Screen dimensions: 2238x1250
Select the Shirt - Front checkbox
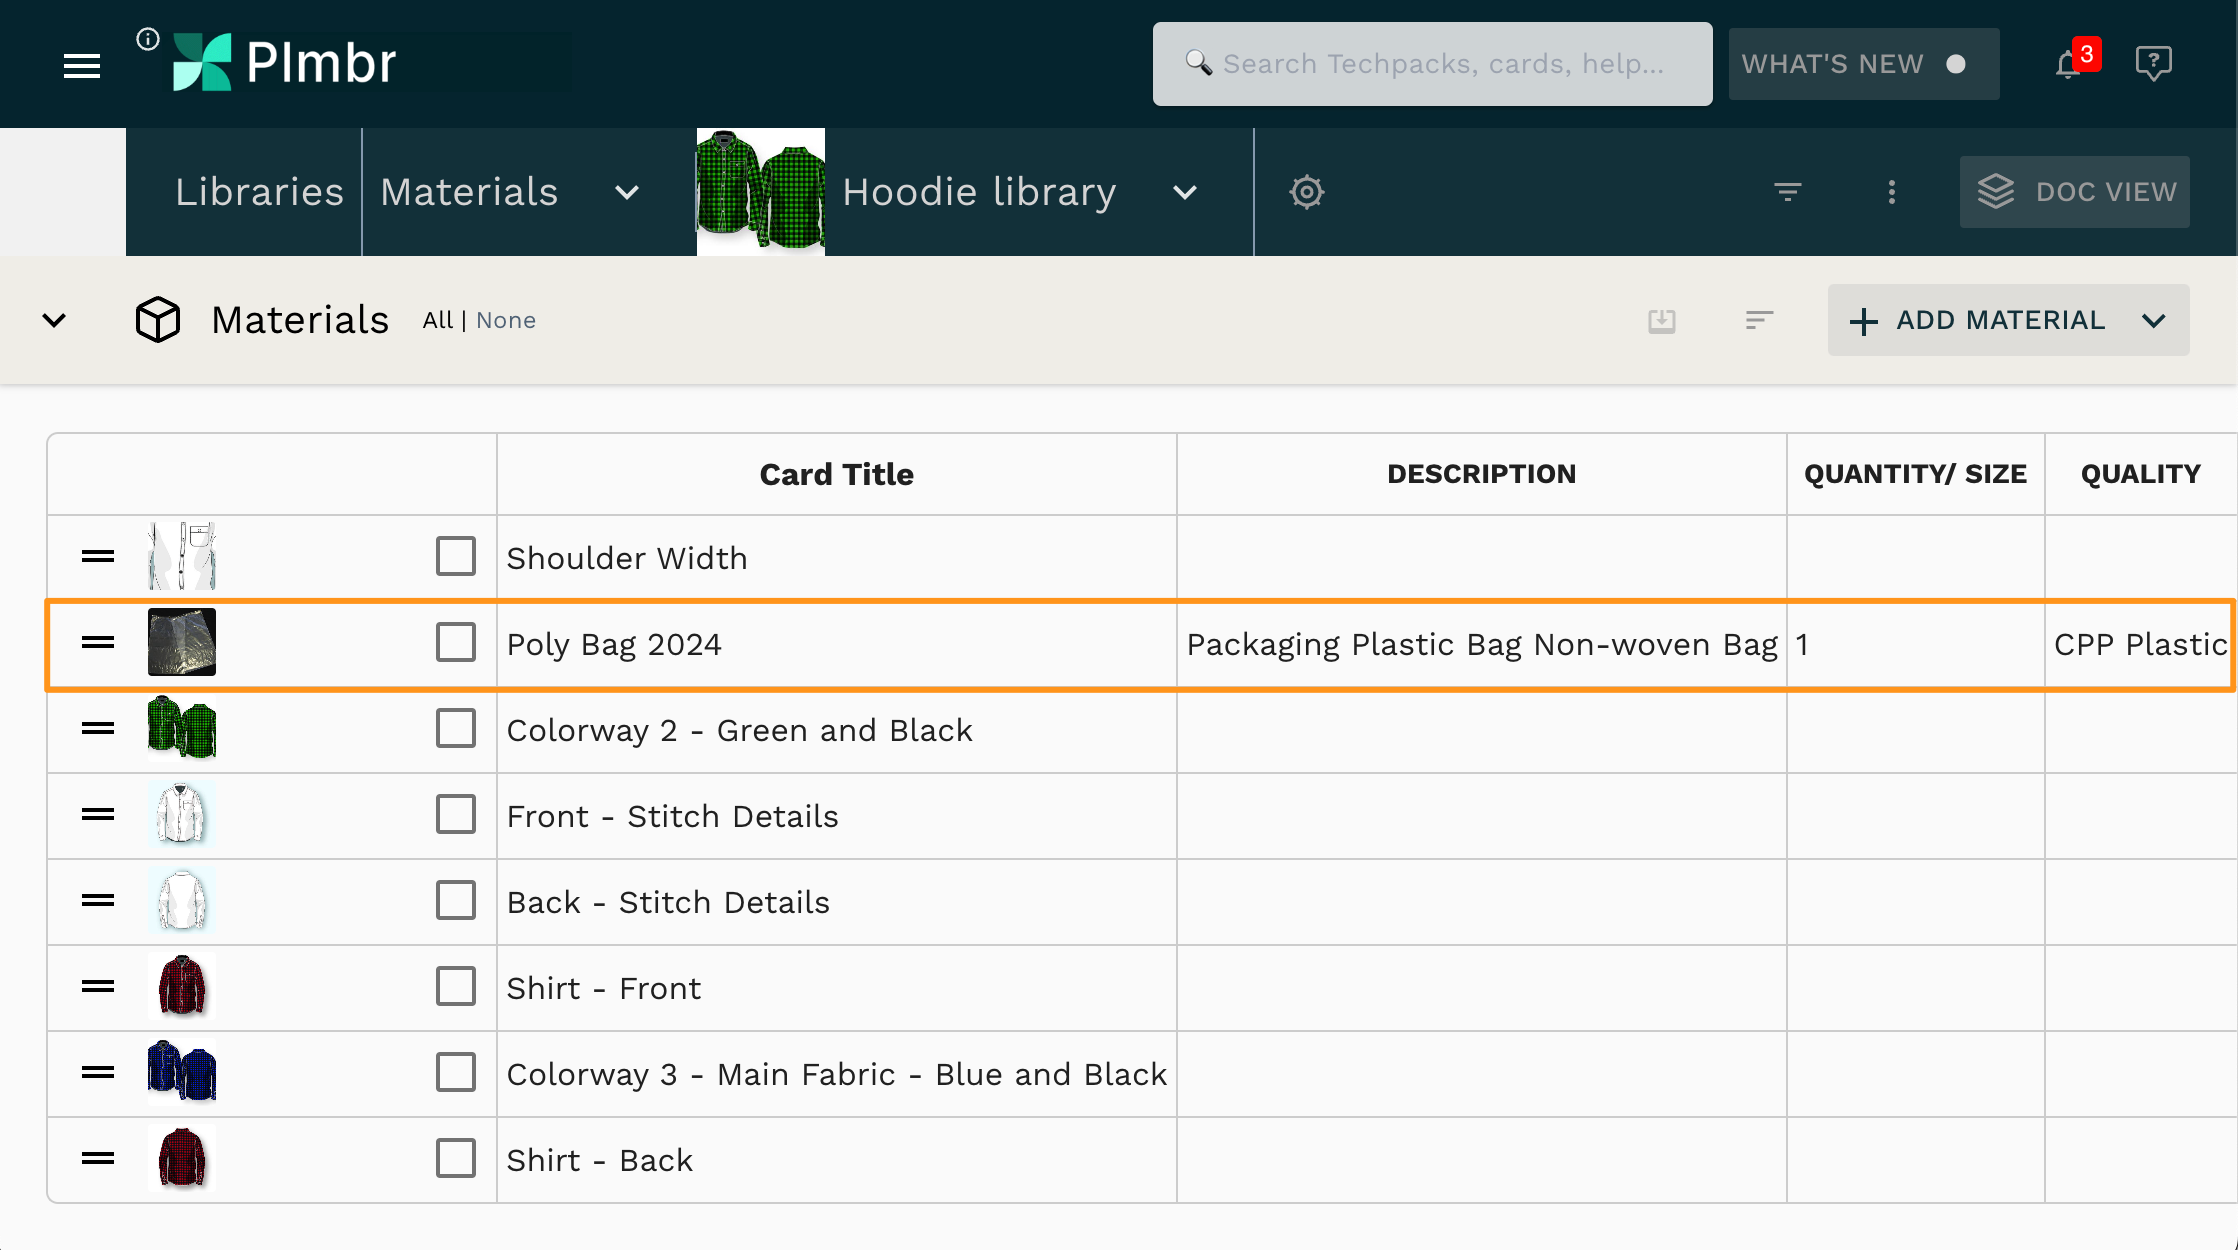(455, 987)
